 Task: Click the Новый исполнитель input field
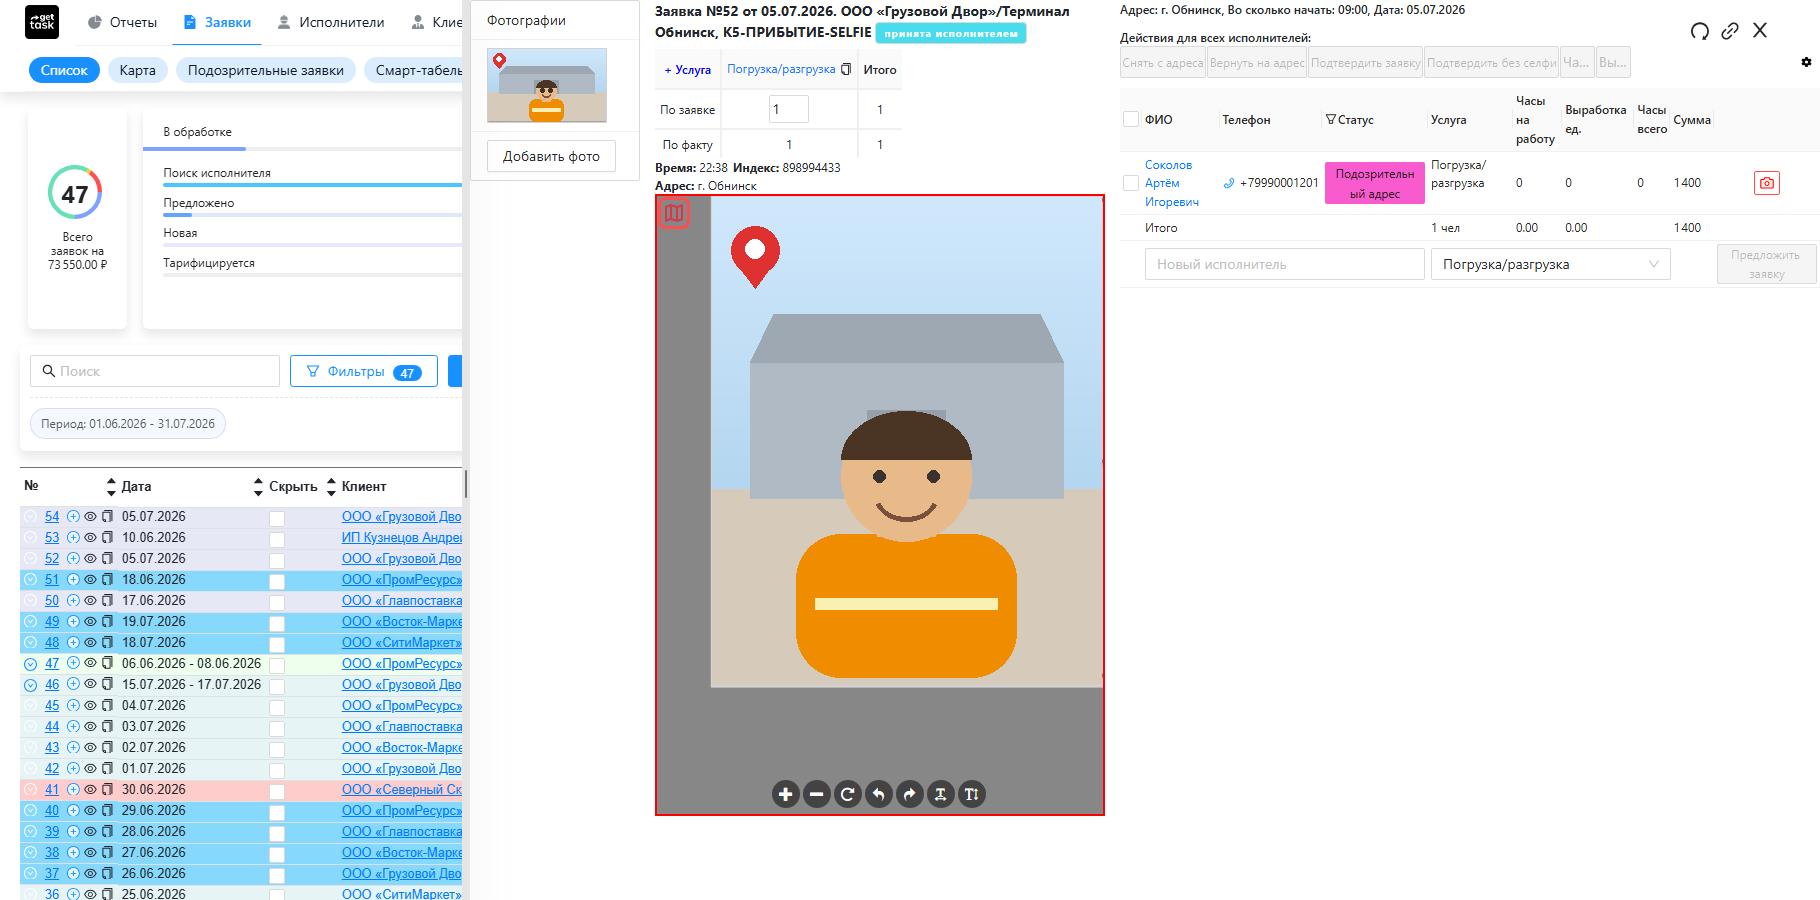click(x=1285, y=264)
